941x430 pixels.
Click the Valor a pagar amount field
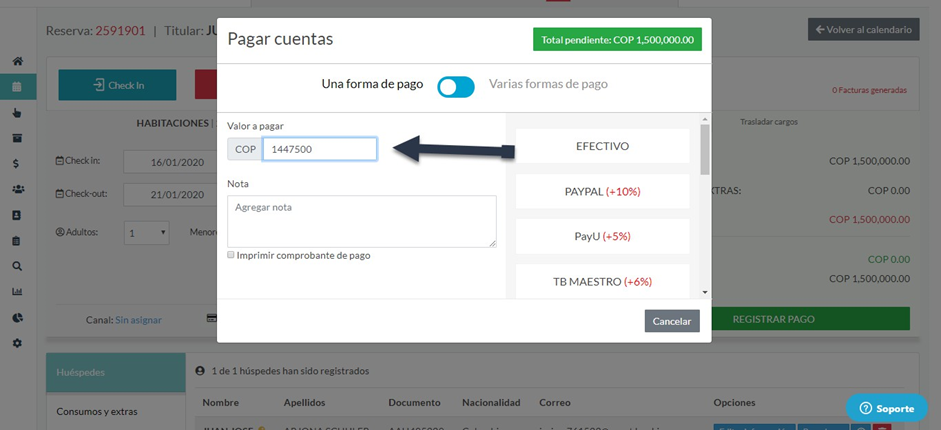[x=319, y=149]
